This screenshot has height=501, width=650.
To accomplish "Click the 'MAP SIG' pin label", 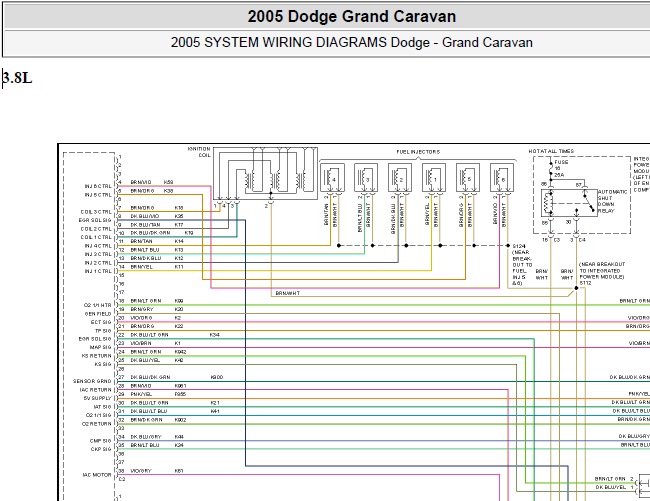I will pyautogui.click(x=101, y=347).
